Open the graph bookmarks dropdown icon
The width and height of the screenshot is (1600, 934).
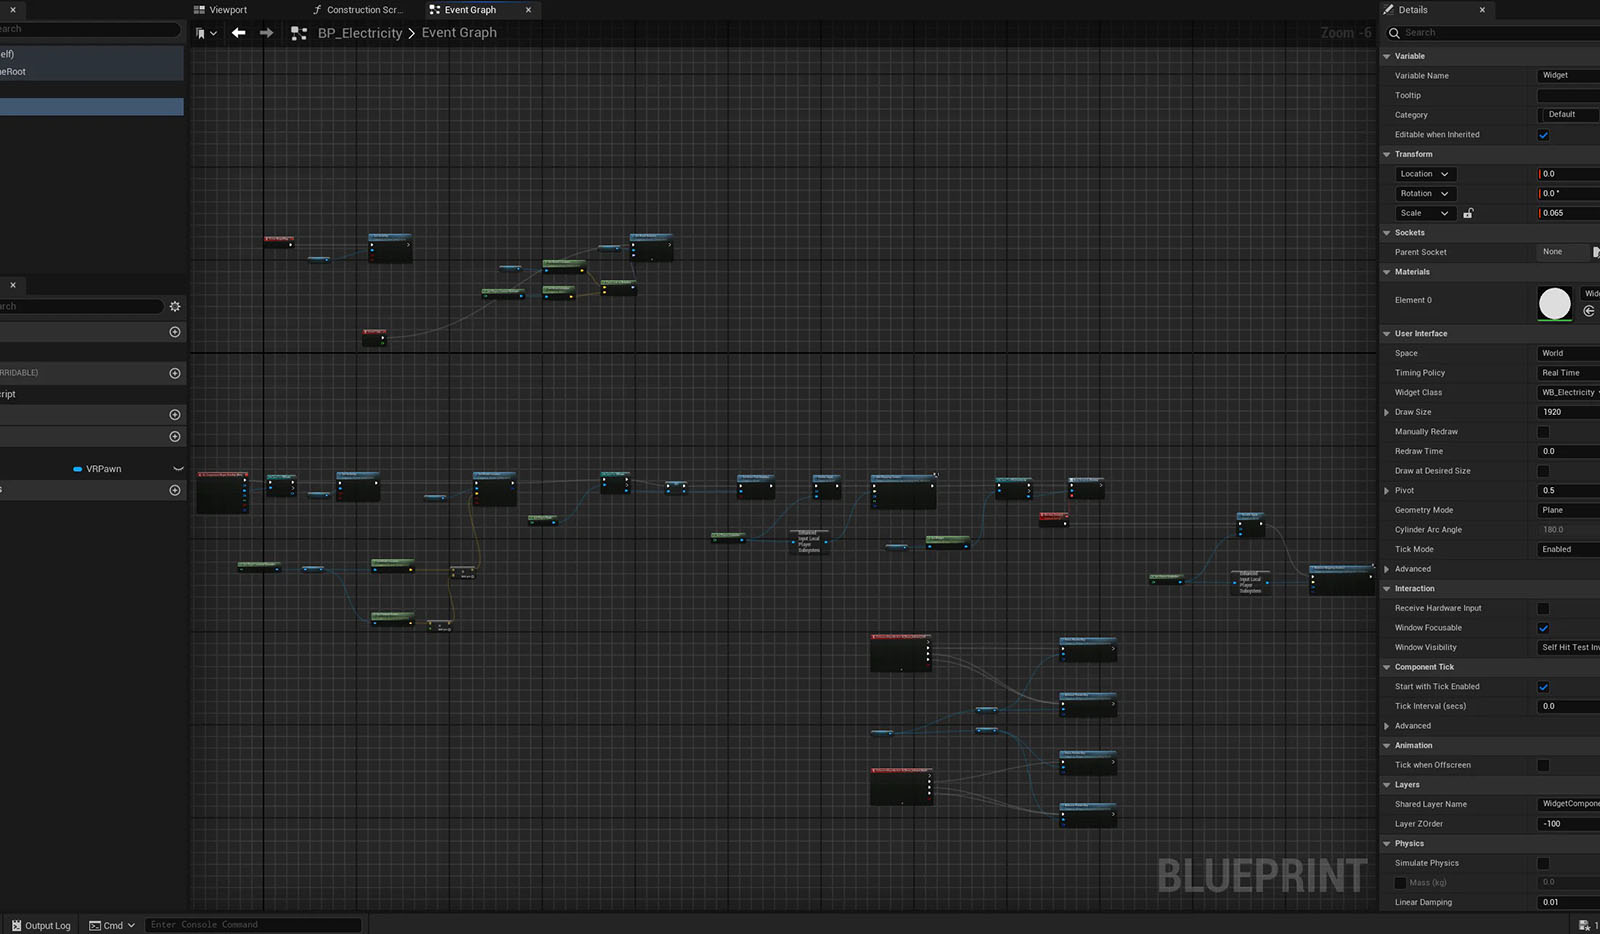206,33
